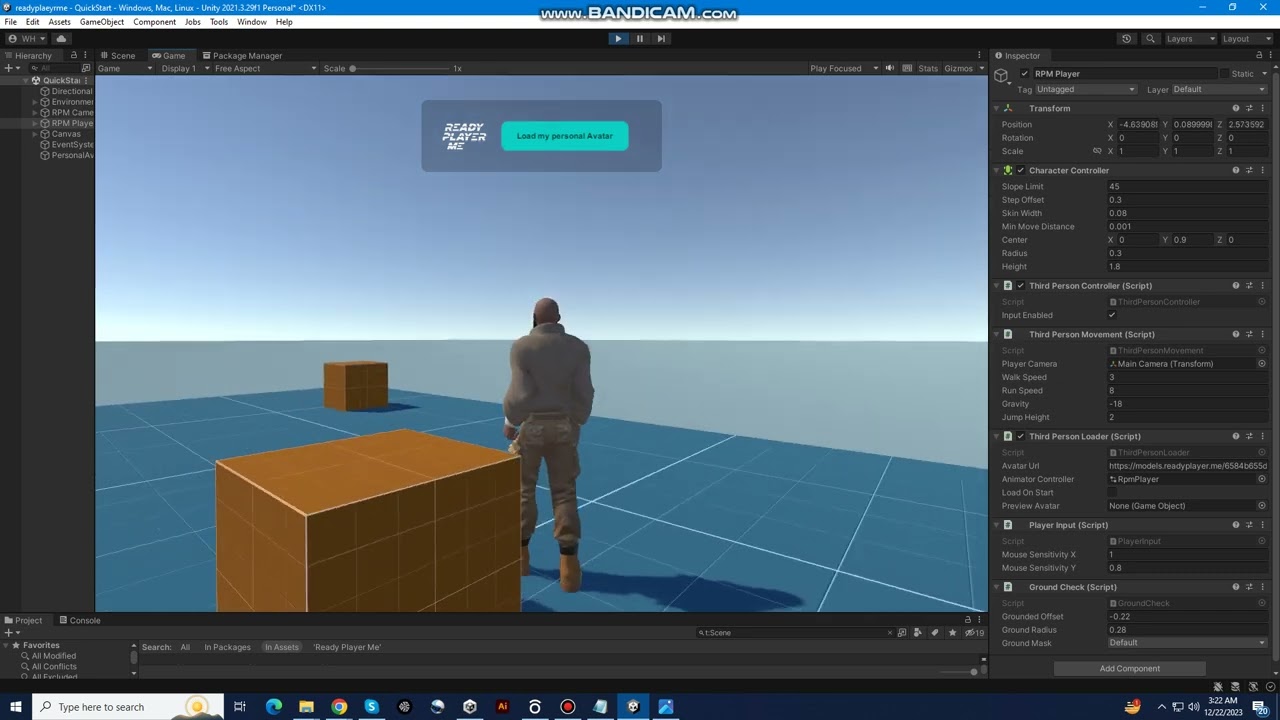Open the Assets menu
The height and width of the screenshot is (720, 1280).
tap(59, 22)
